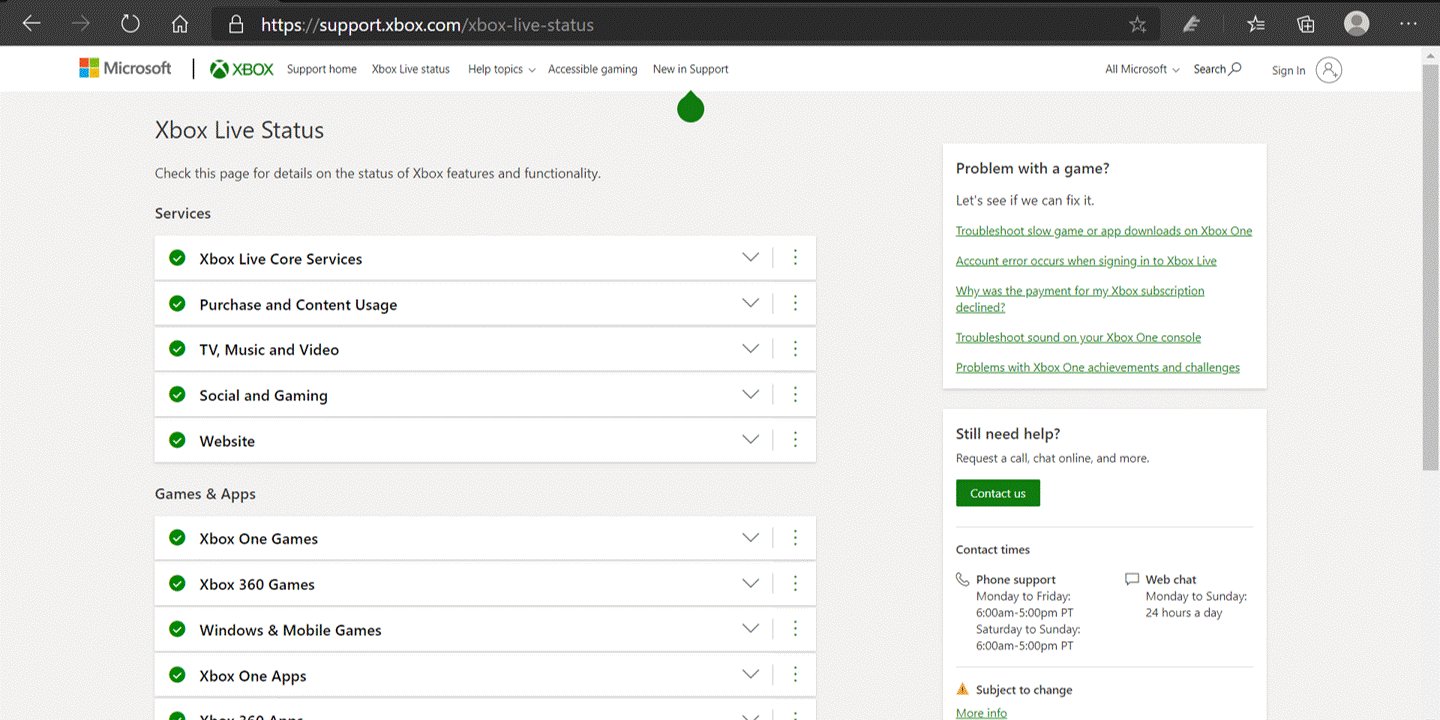Open more options for Purchase and Content Usage
Viewport: 1440px width, 720px height.
click(x=795, y=303)
